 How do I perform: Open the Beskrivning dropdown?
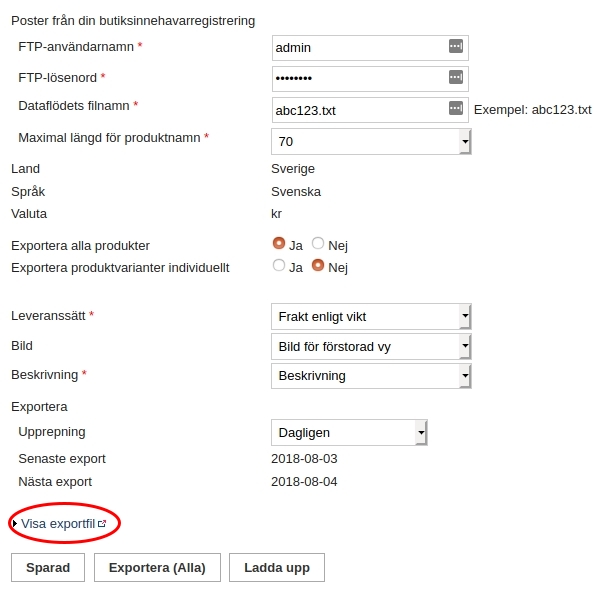[371, 376]
